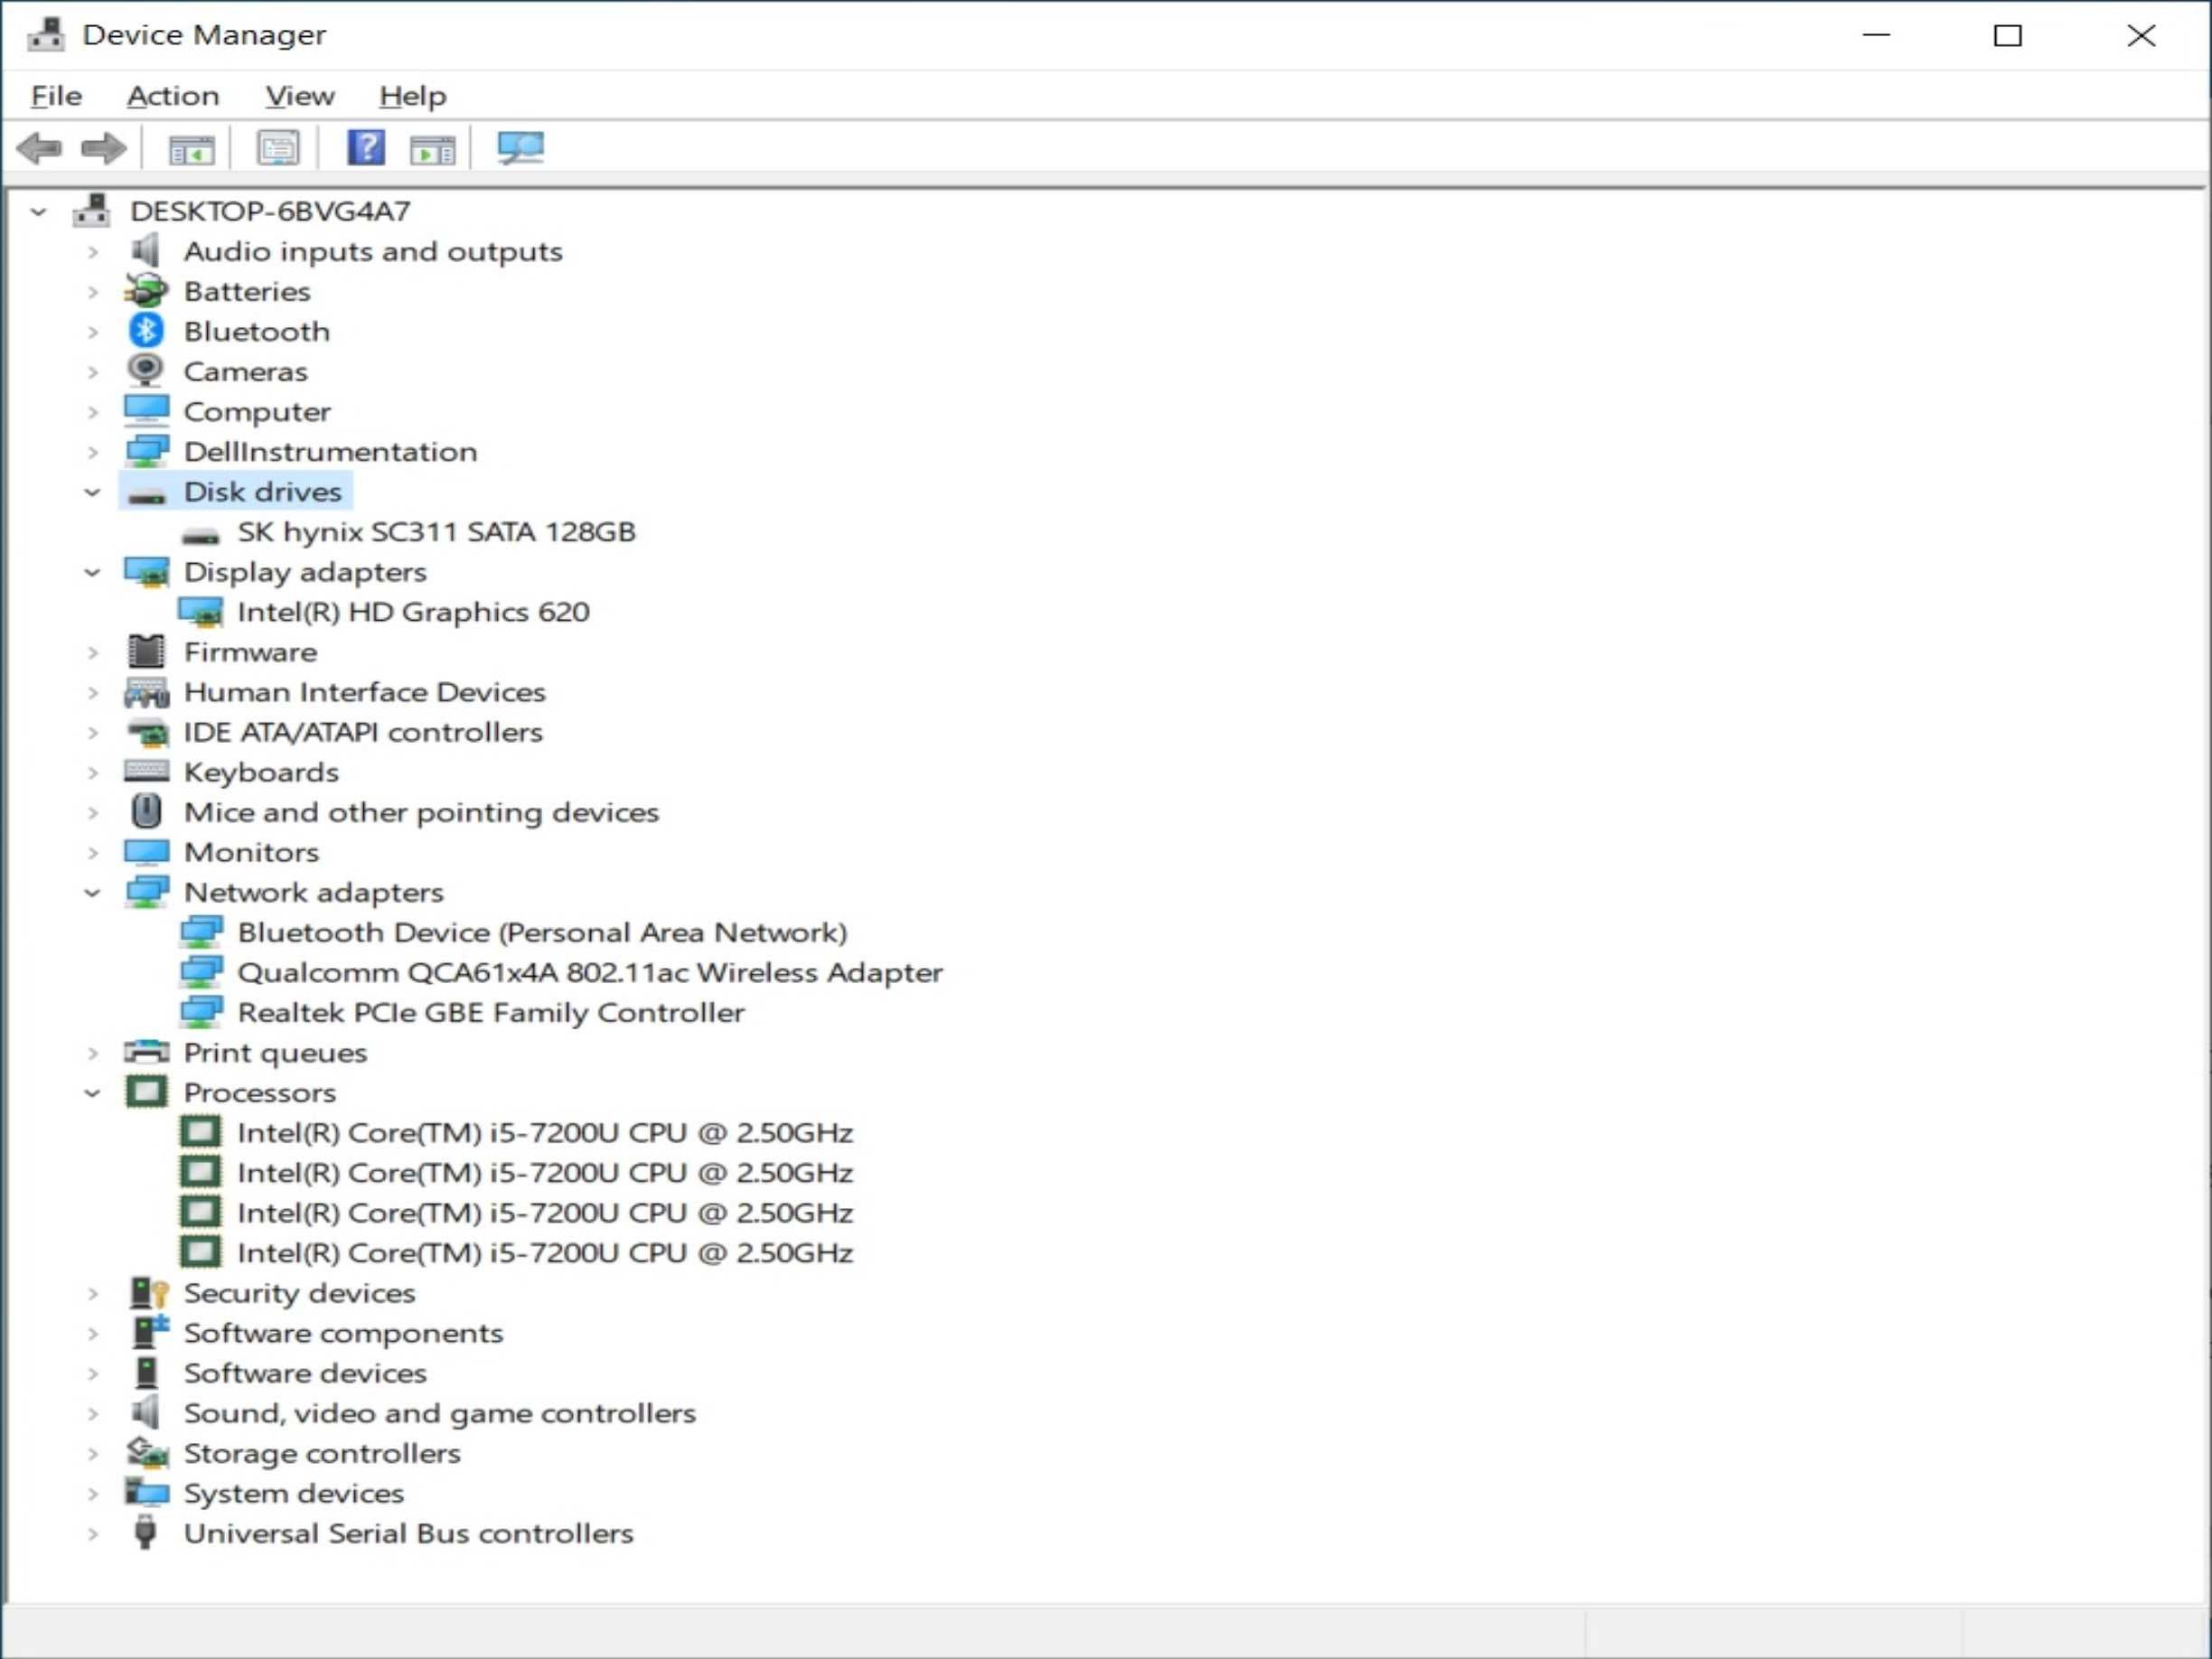Close the Device Manager window
The width and height of the screenshot is (2212, 1659).
tap(2141, 36)
